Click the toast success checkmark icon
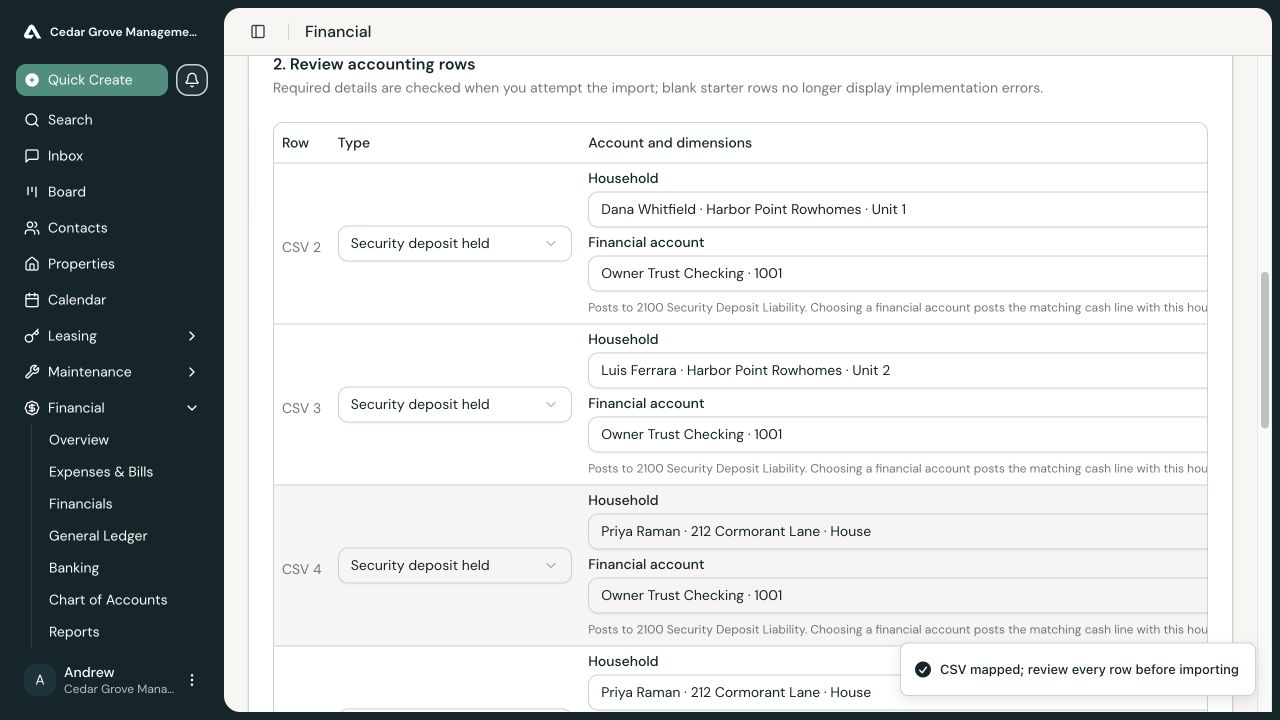 (923, 670)
